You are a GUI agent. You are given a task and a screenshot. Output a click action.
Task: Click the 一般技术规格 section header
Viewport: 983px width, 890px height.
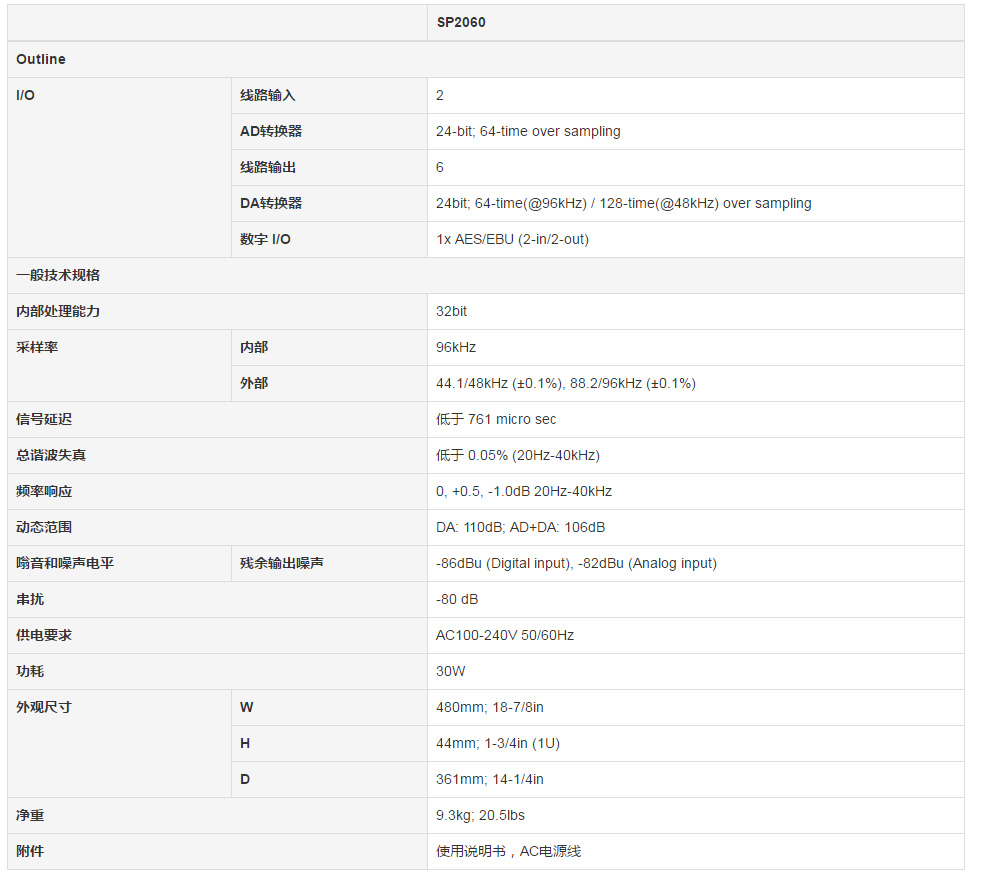(58, 275)
